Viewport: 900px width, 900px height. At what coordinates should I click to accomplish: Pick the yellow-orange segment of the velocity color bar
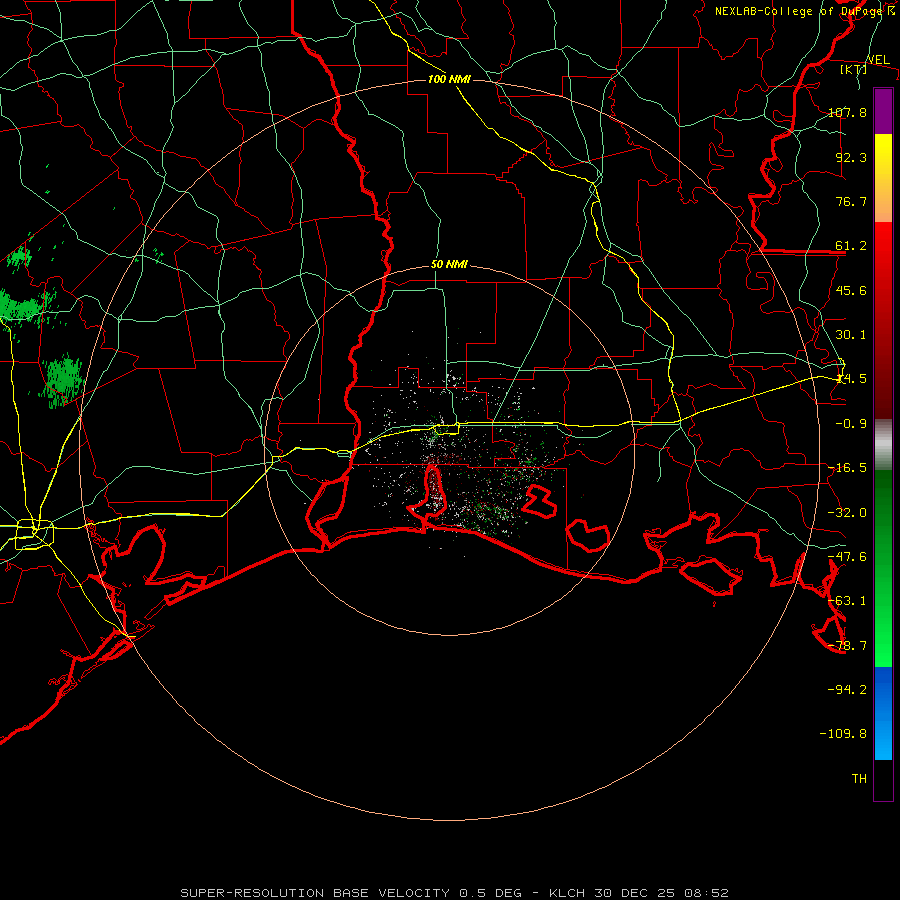(x=883, y=178)
